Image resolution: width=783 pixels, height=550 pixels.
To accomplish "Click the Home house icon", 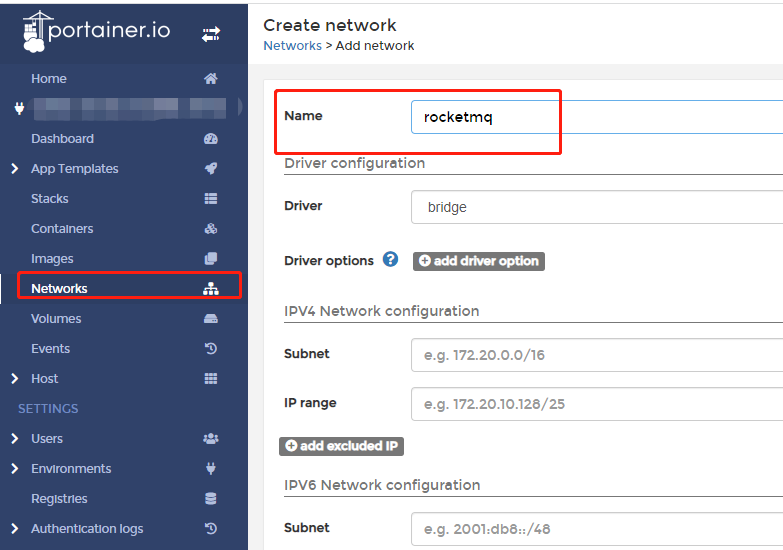I will [x=211, y=78].
